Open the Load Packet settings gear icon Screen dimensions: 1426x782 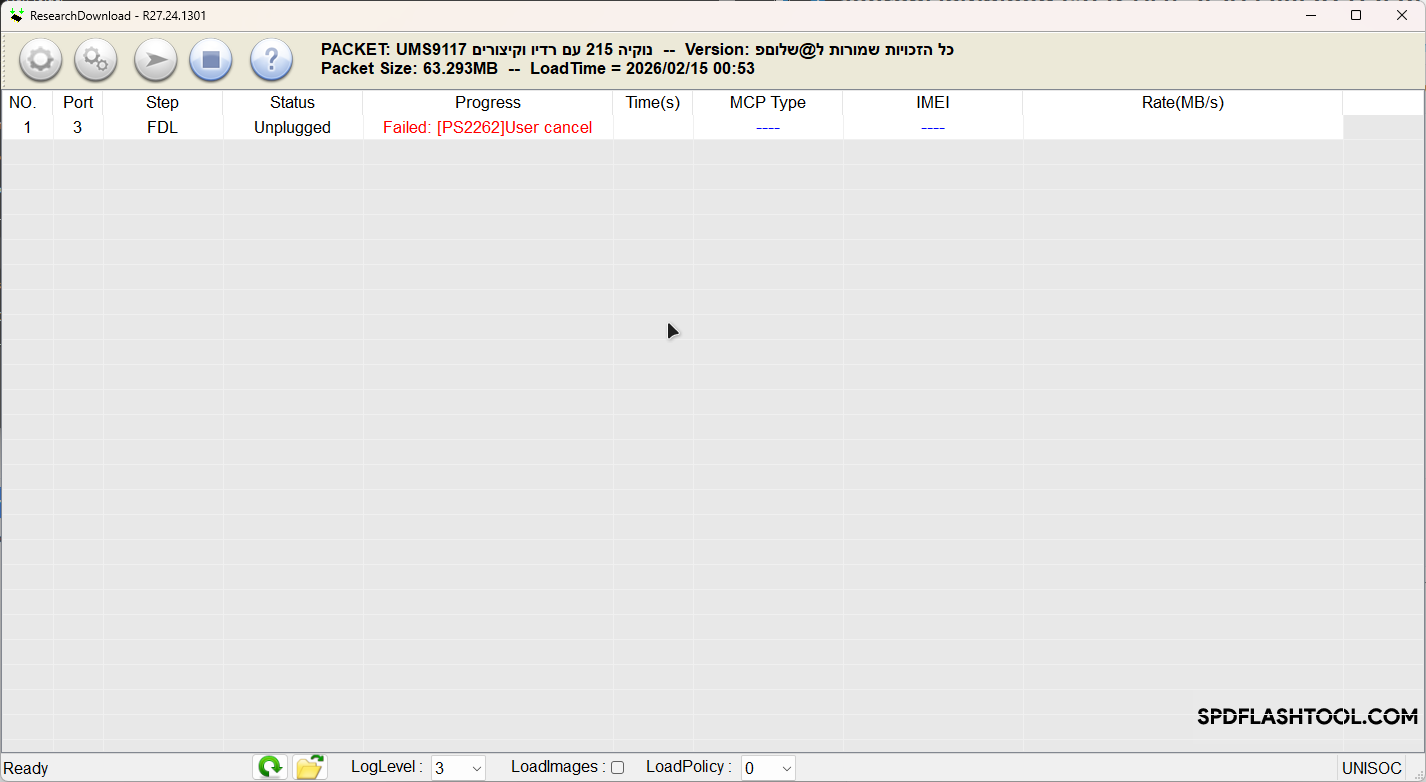point(40,60)
